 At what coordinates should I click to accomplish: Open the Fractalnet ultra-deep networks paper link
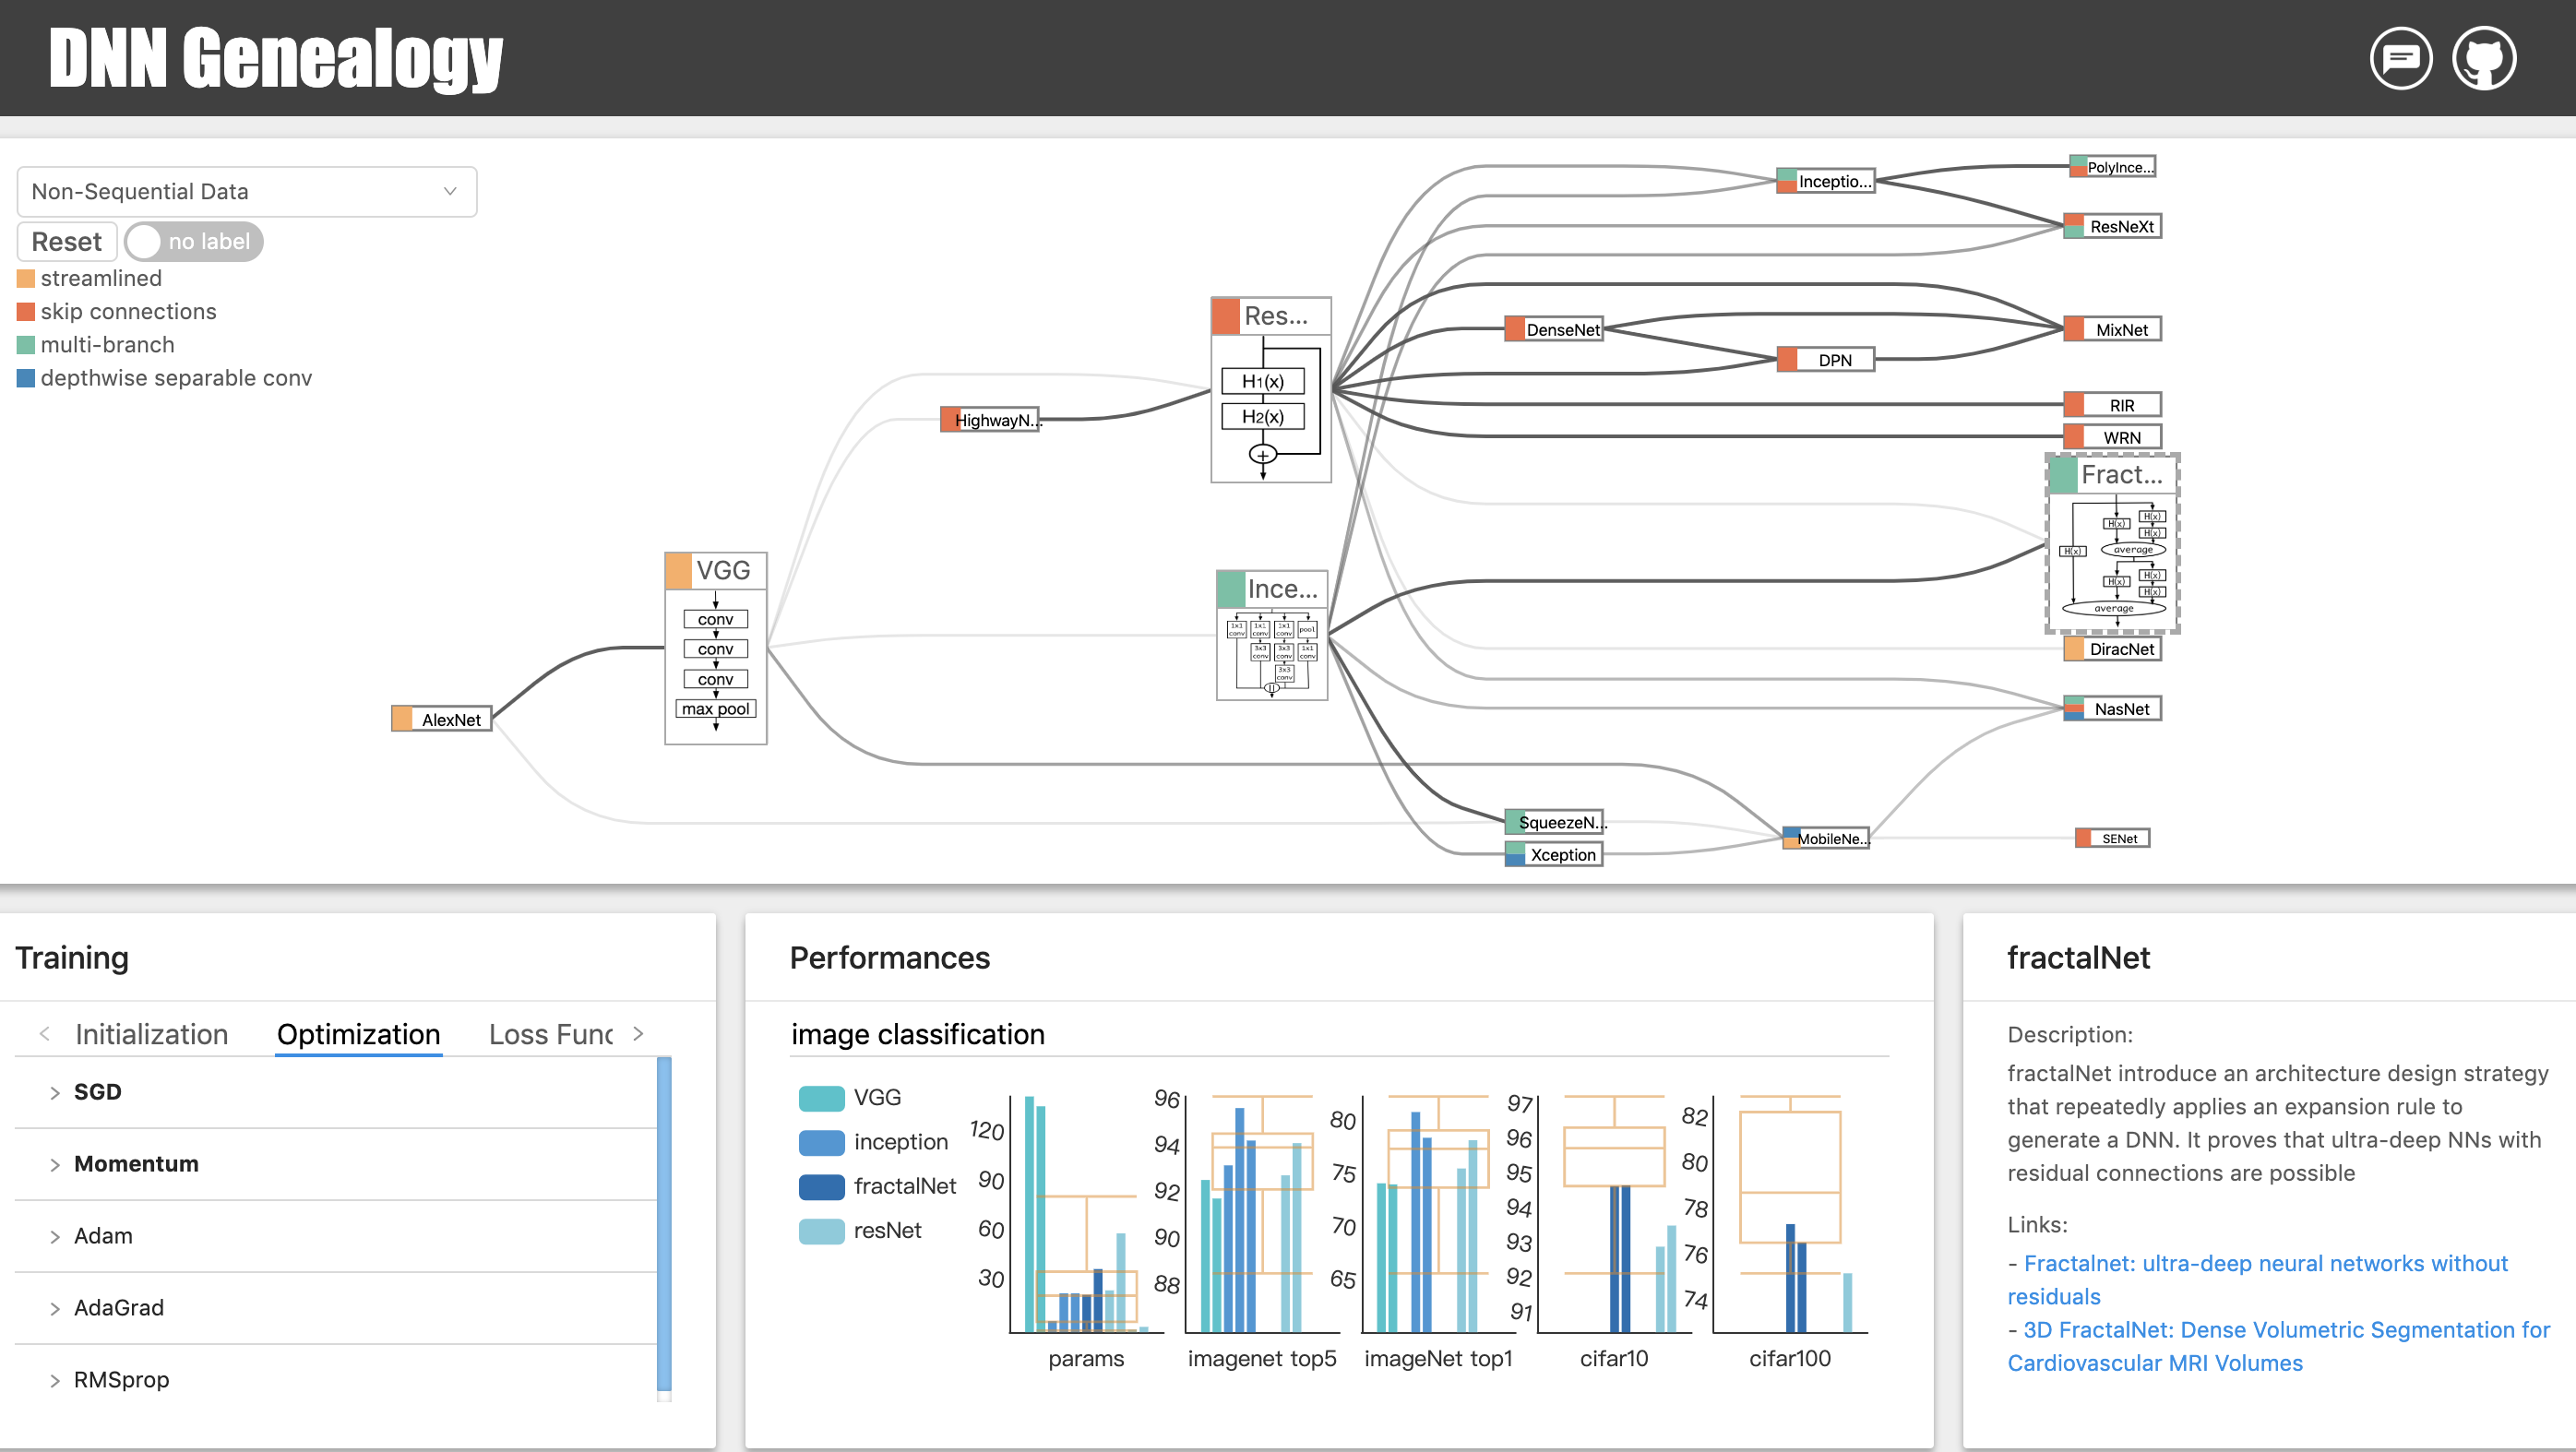point(2264,1263)
